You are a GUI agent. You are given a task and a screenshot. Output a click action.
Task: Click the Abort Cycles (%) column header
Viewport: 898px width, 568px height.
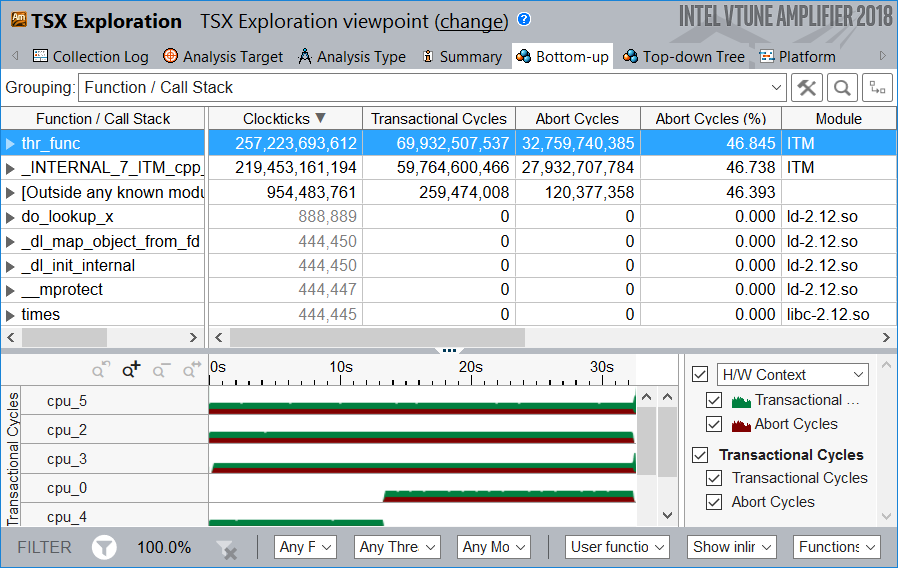pyautogui.click(x=711, y=119)
